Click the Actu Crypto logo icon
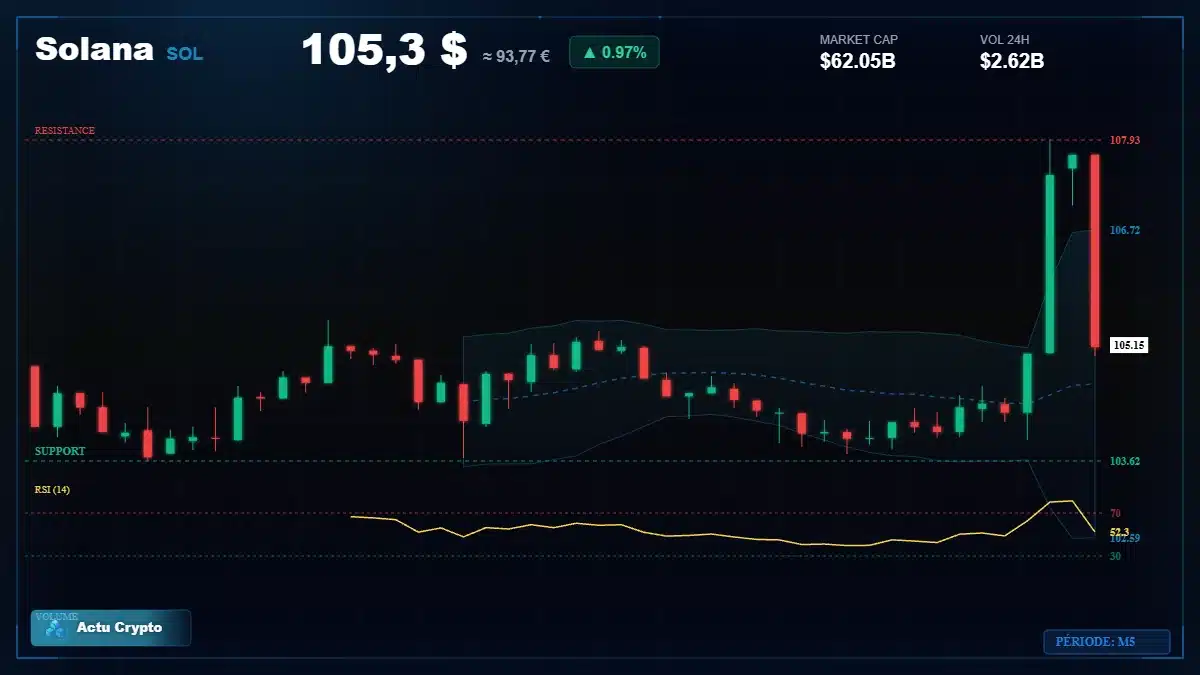The height and width of the screenshot is (675, 1200). pos(55,628)
